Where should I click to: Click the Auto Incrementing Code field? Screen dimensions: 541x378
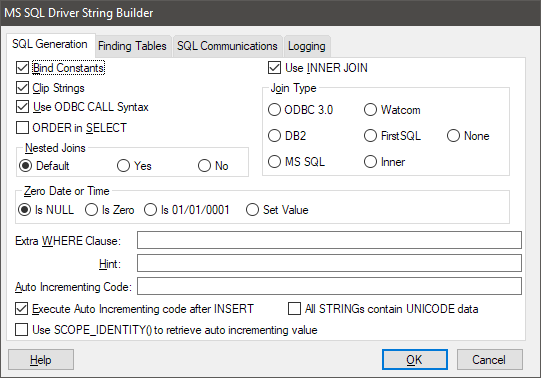click(329, 286)
